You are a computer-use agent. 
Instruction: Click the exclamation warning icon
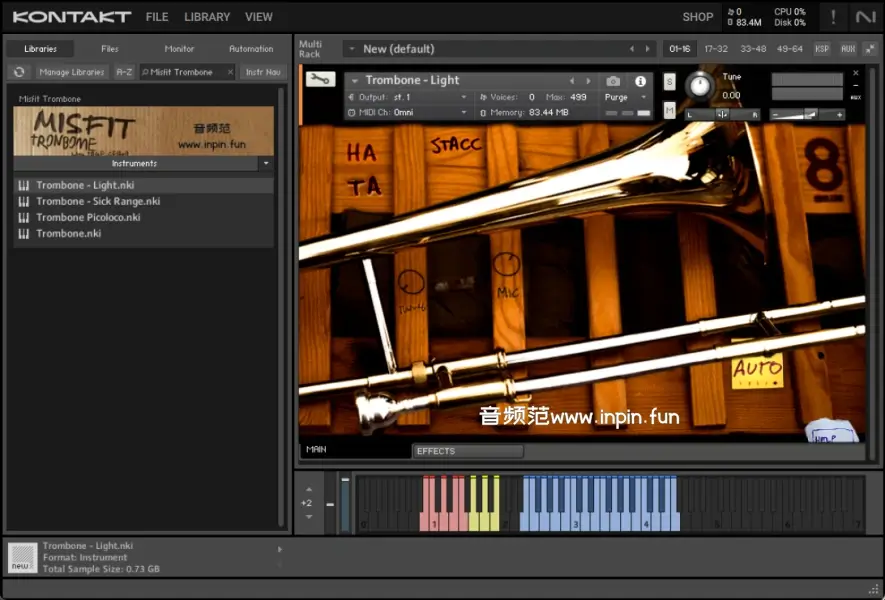[833, 17]
